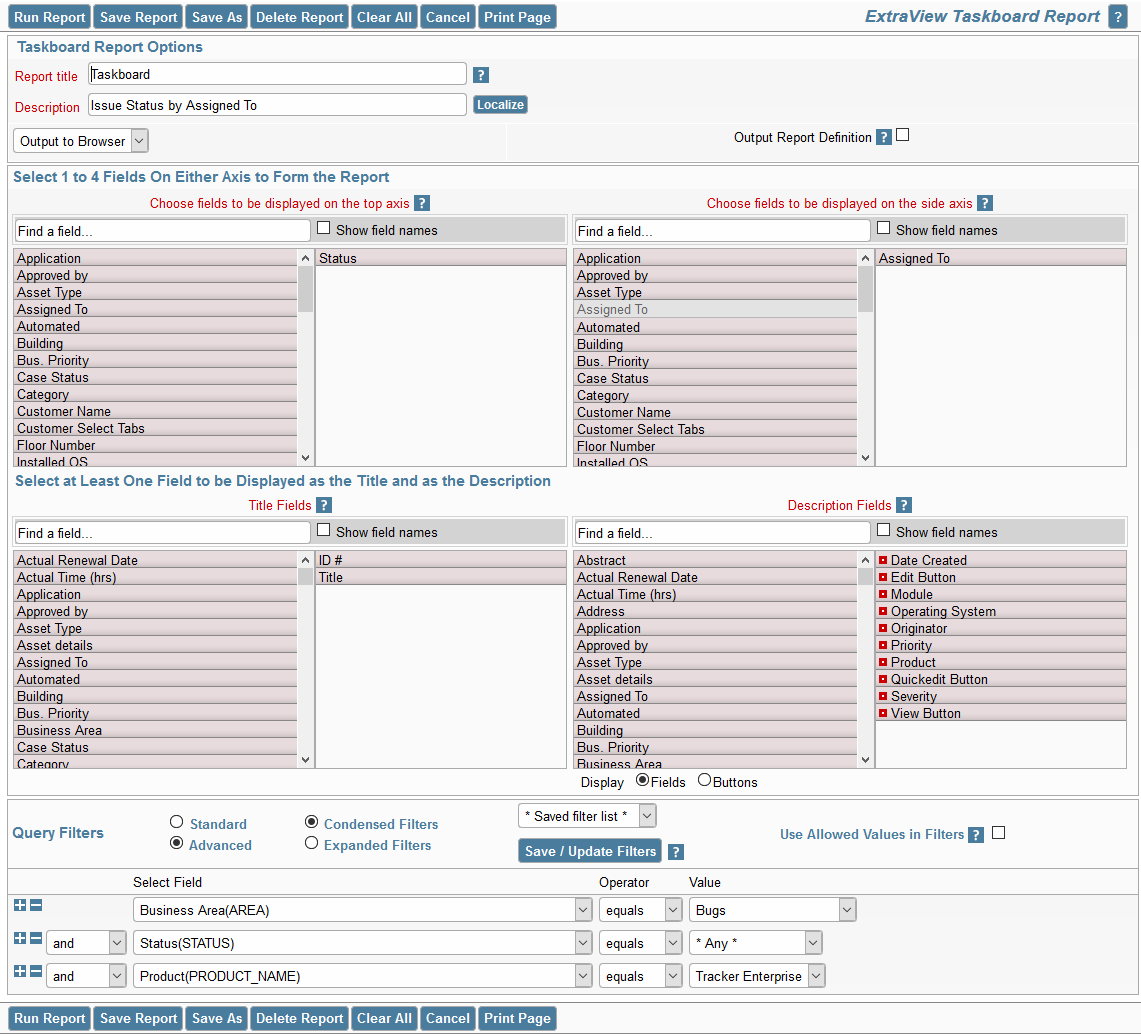Click the plus icon on Business Area filter row
Screen dimensions: 1141x1036
(x=20, y=905)
